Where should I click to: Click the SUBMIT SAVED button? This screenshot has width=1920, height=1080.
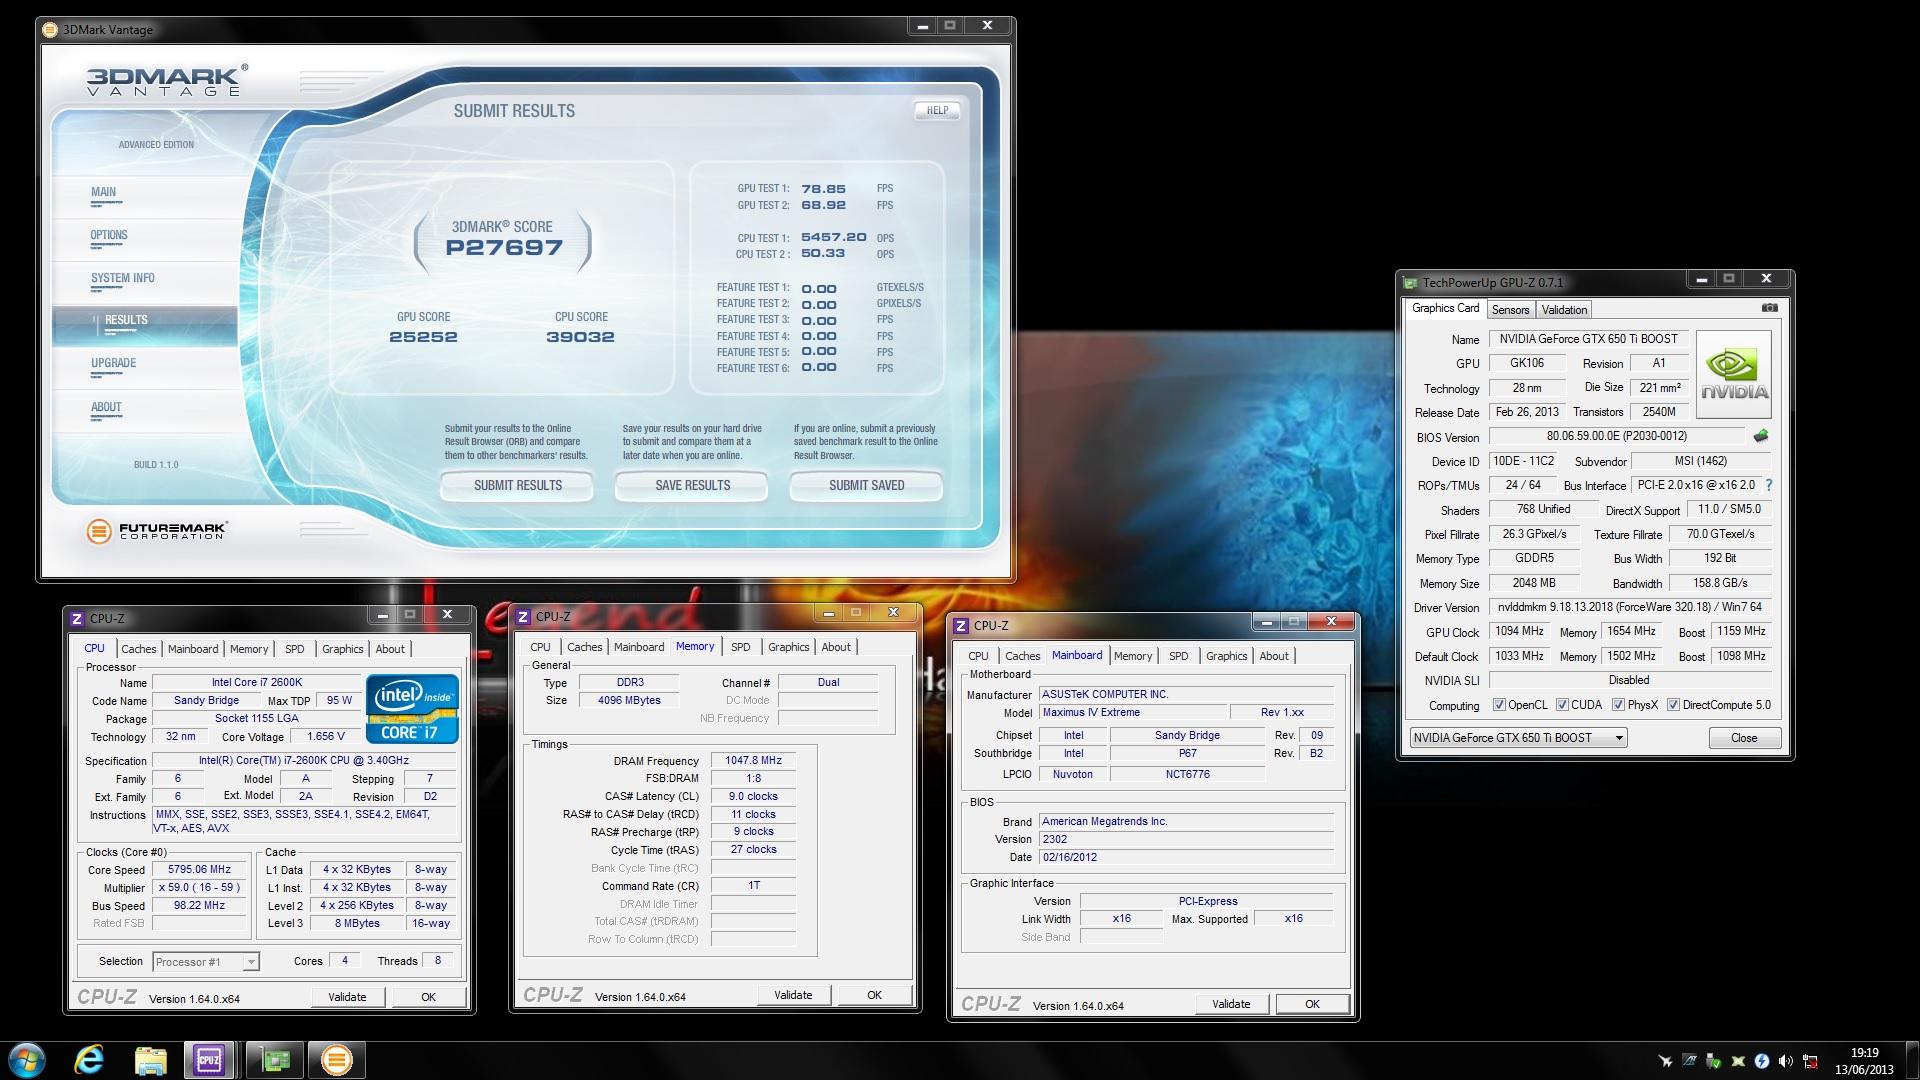point(867,485)
